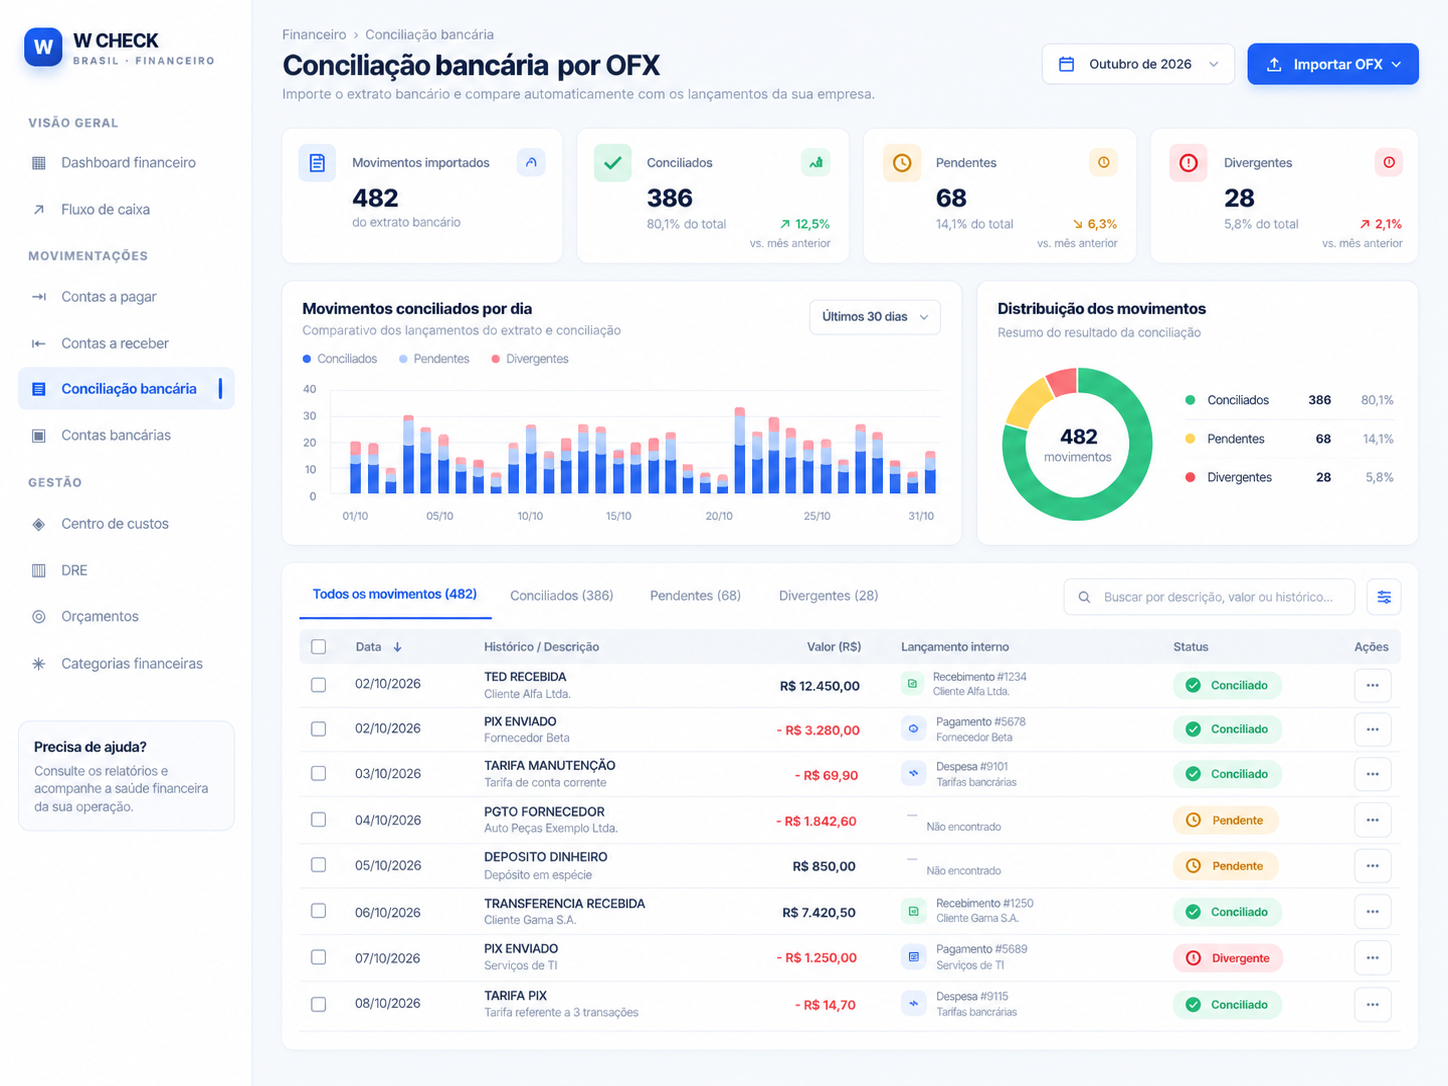Expand the Importar OFX dropdown button
The height and width of the screenshot is (1086, 1448).
1332,64
